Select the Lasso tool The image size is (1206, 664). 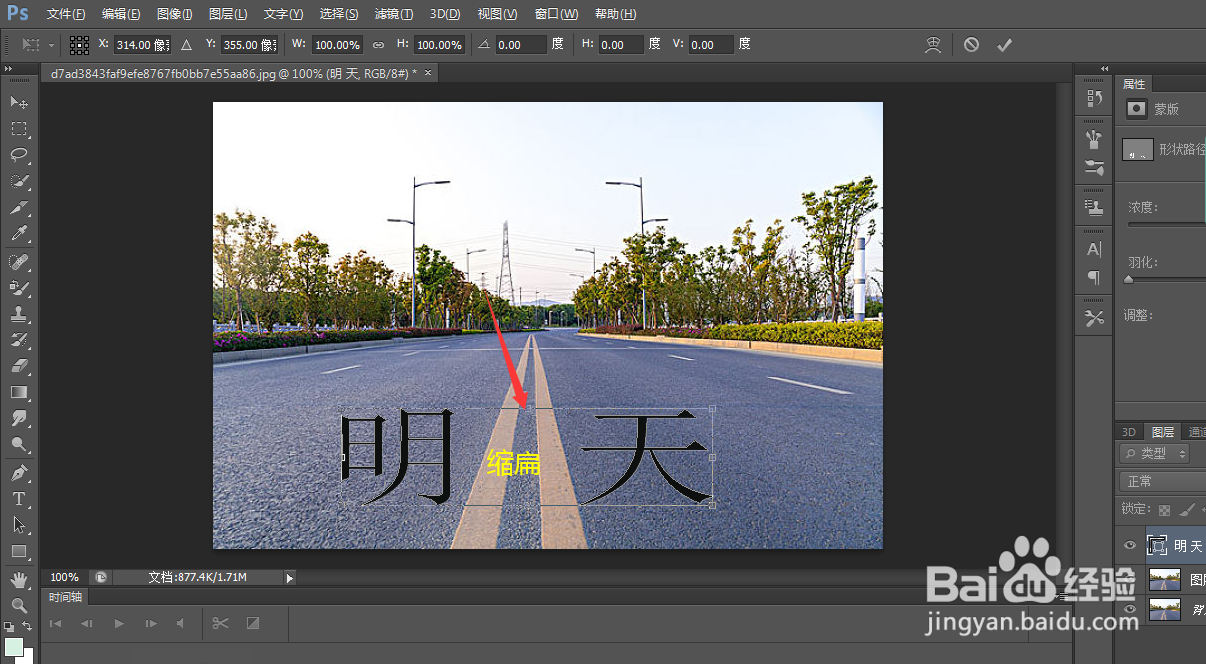point(18,155)
